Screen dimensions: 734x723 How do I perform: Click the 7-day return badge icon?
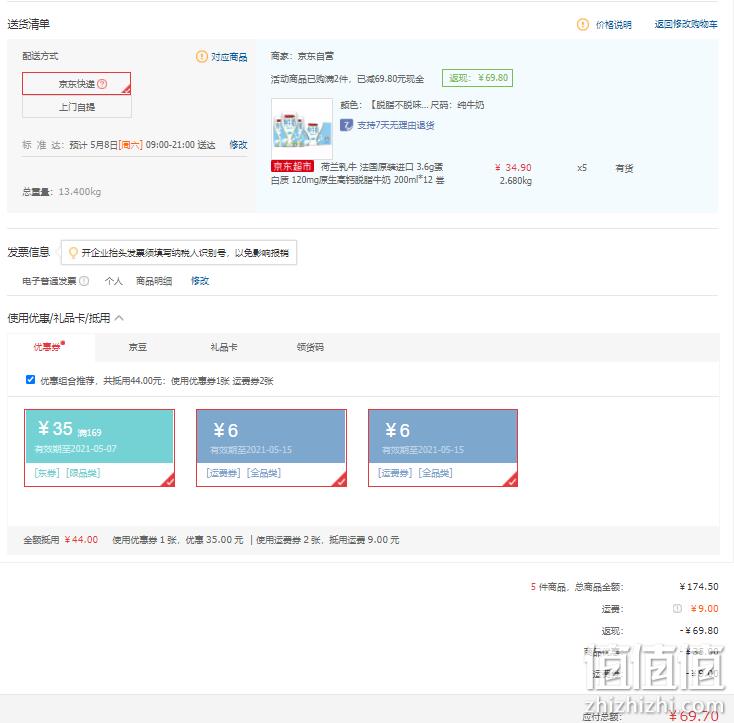(x=346, y=125)
